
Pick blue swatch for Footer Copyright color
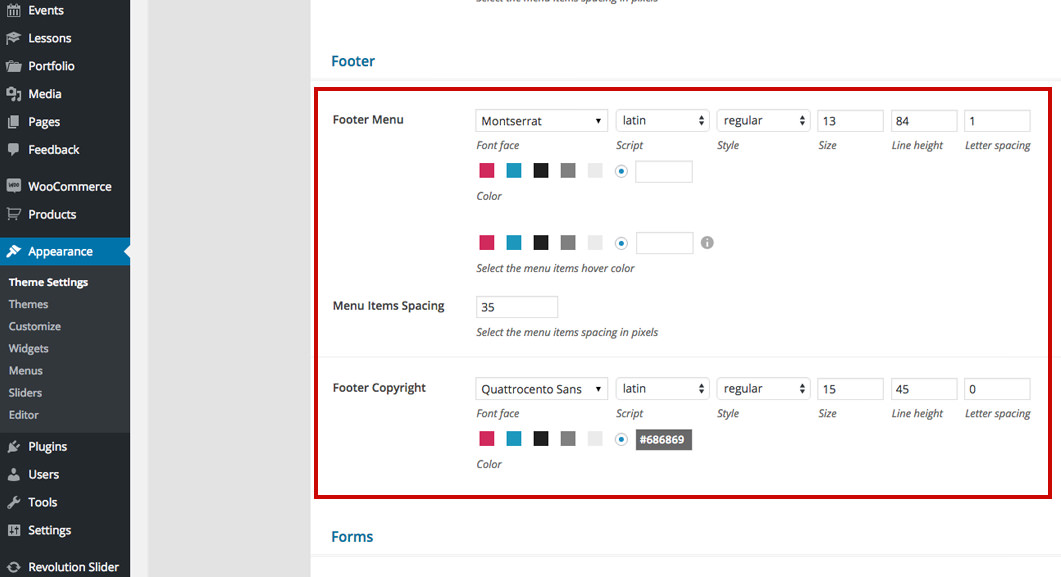click(514, 439)
